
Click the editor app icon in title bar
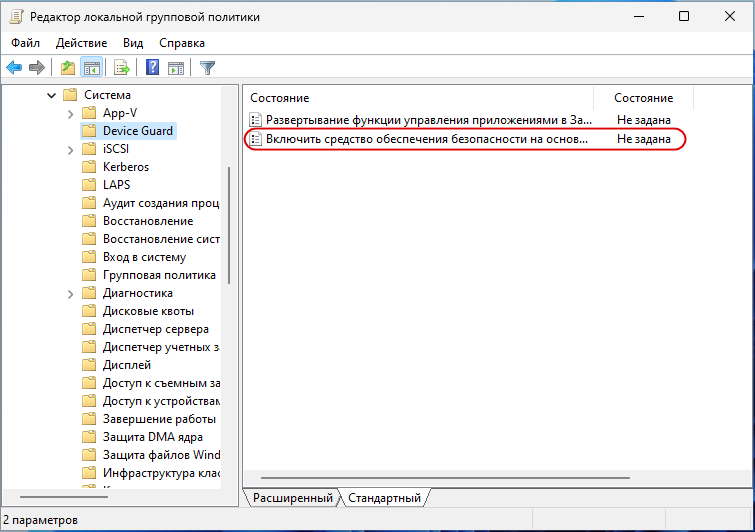(x=16, y=16)
